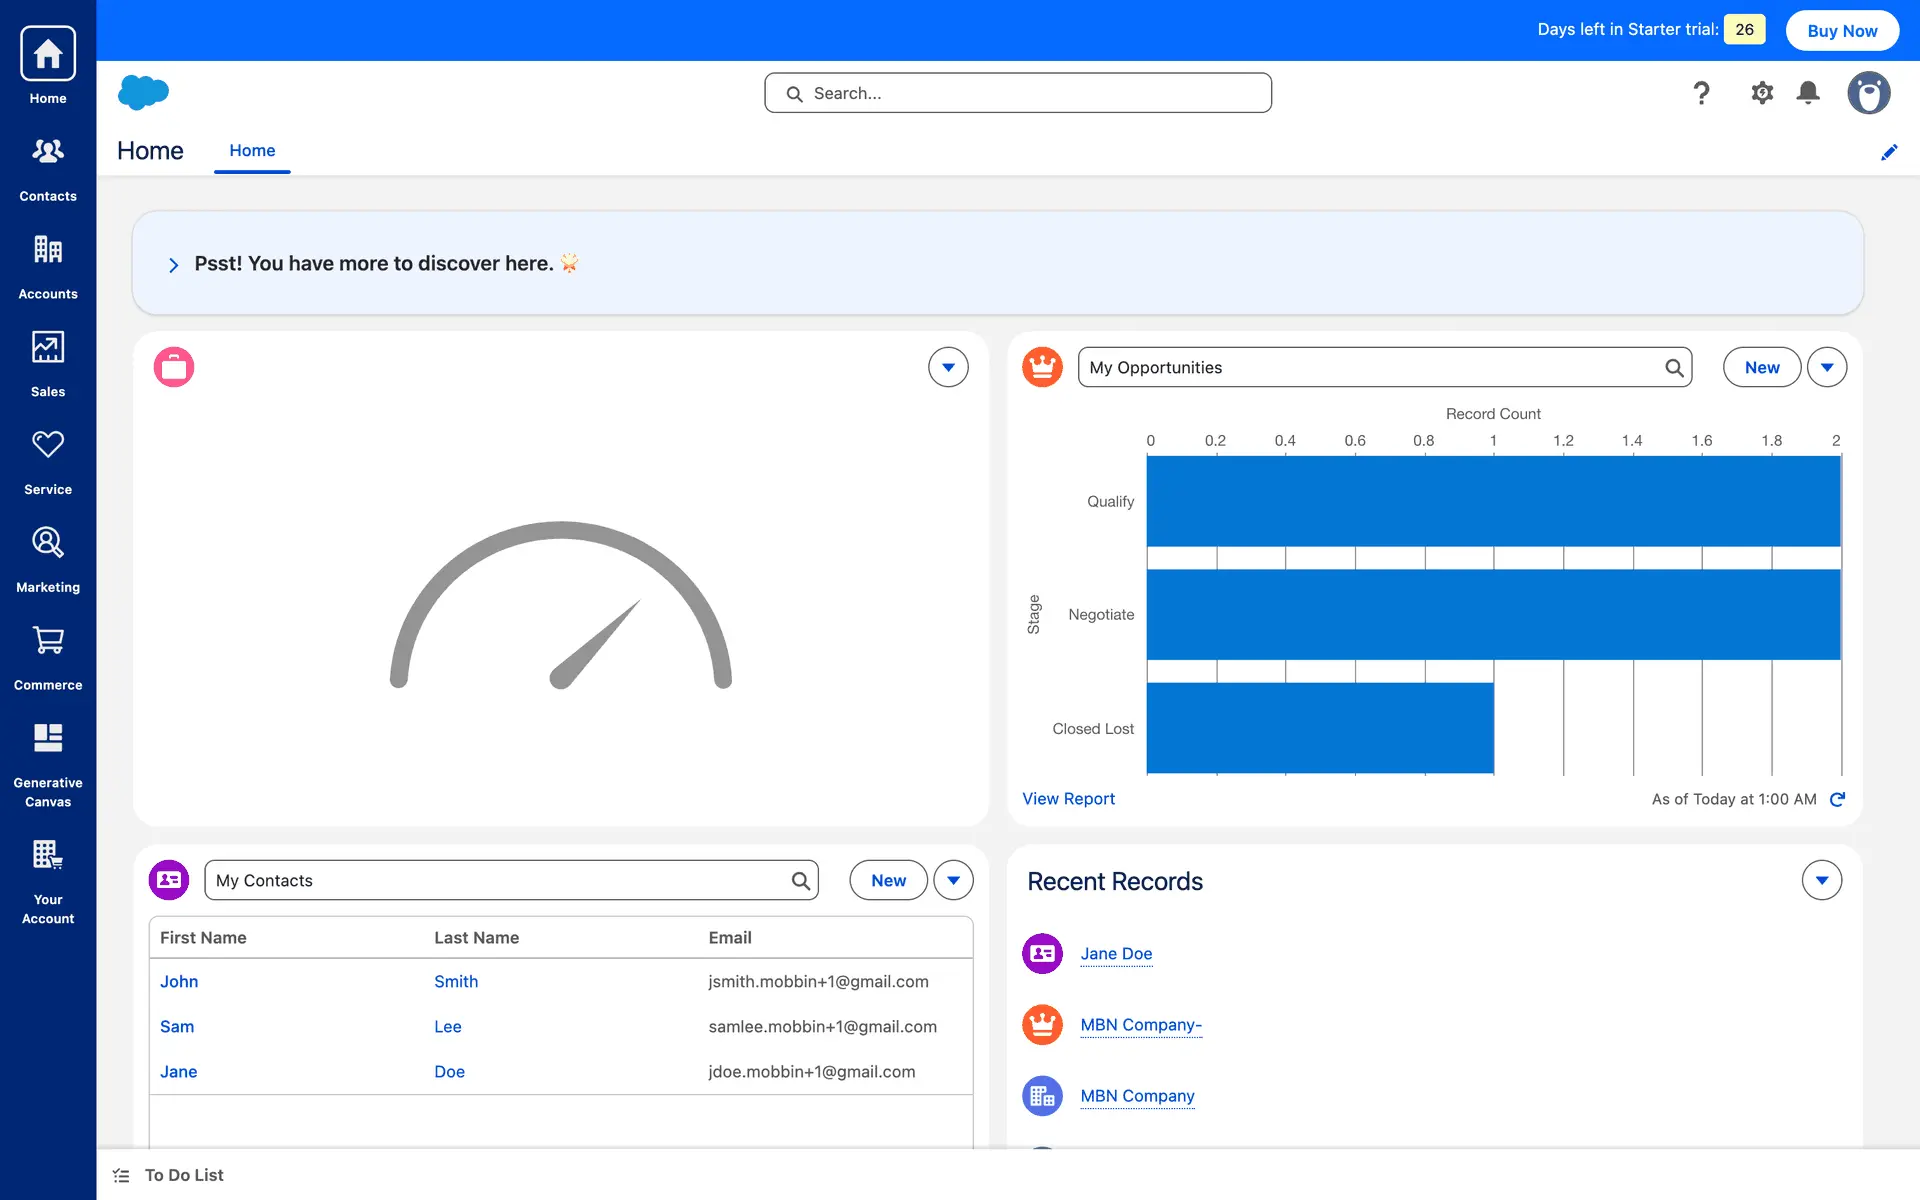The width and height of the screenshot is (1920, 1200).
Task: Open the Commerce cart icon
Action: [48, 656]
